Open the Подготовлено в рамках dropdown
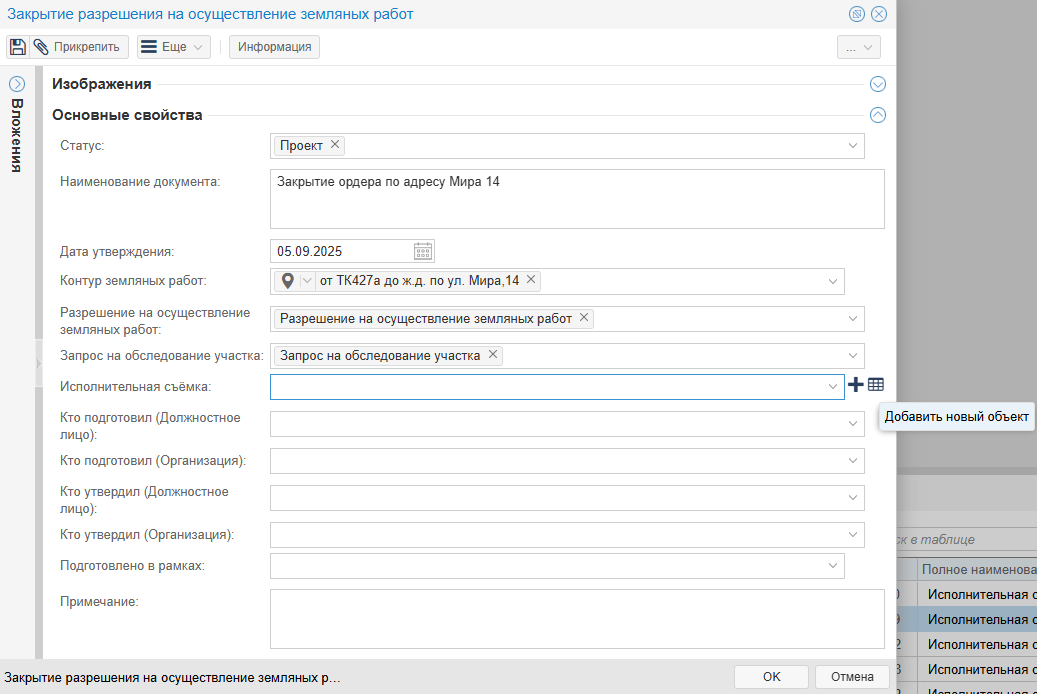Image resolution: width=1037 pixels, height=694 pixels. 833,566
